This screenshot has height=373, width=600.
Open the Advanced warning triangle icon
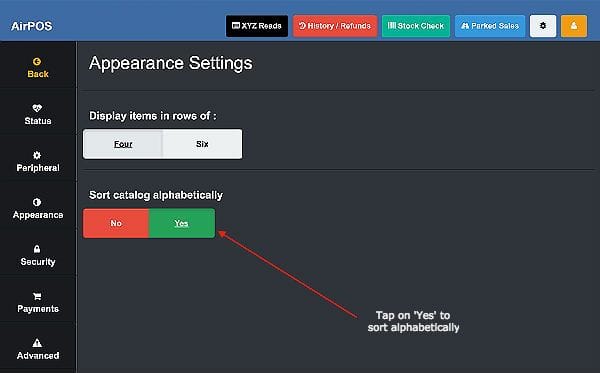pos(37,343)
